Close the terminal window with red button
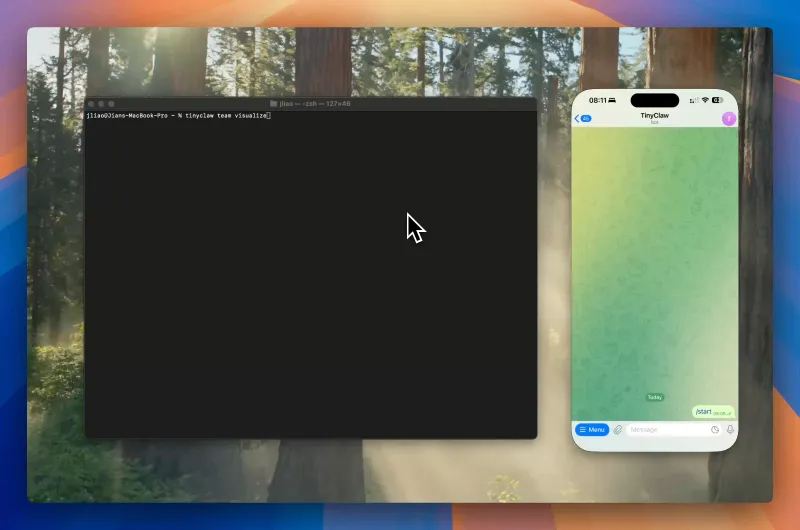 tap(92, 104)
